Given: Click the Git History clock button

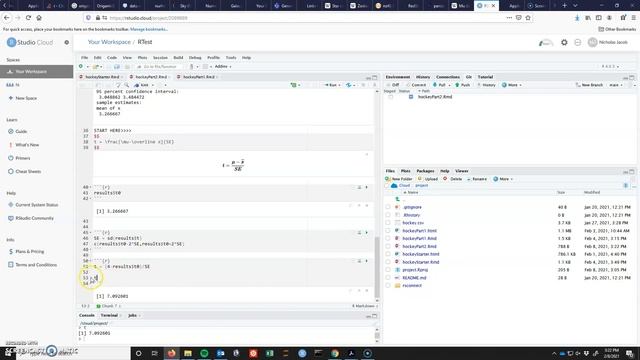Looking at the screenshot, I should [x=487, y=85].
